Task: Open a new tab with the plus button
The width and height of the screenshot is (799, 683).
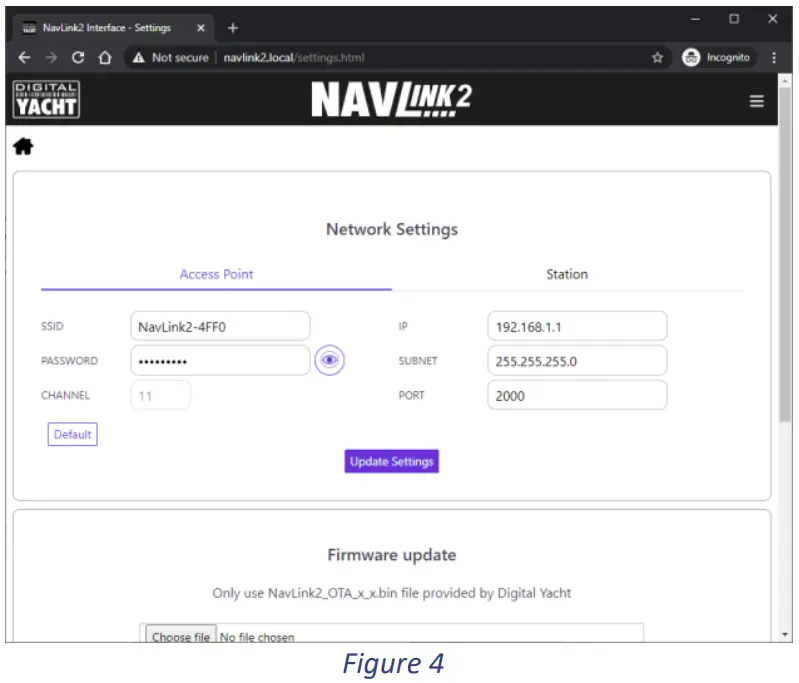Action: (233, 28)
